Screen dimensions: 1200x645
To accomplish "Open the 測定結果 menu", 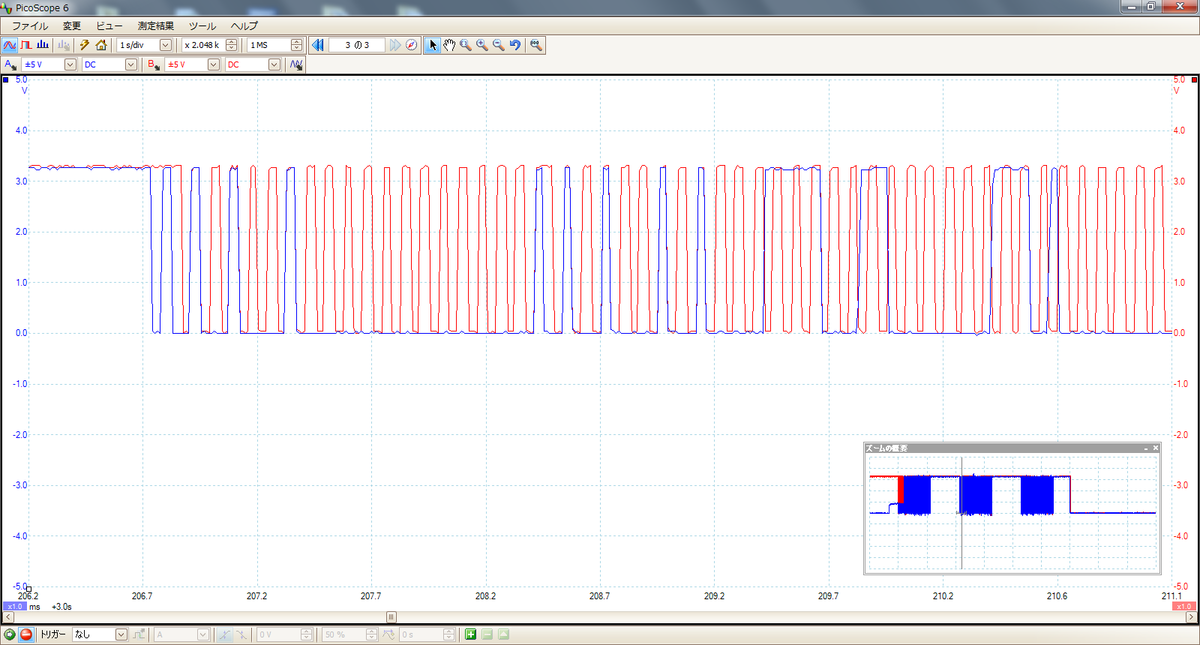I will [155, 25].
